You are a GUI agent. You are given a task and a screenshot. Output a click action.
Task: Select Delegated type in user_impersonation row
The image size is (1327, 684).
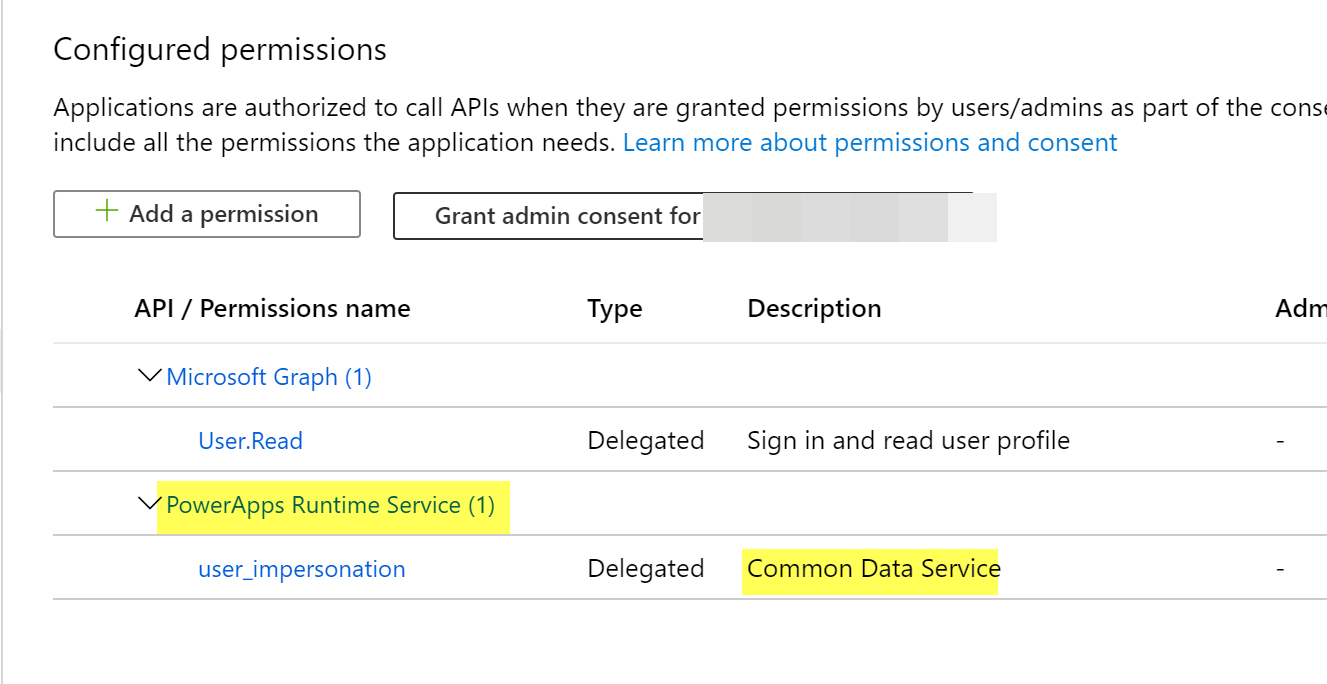tap(646, 569)
